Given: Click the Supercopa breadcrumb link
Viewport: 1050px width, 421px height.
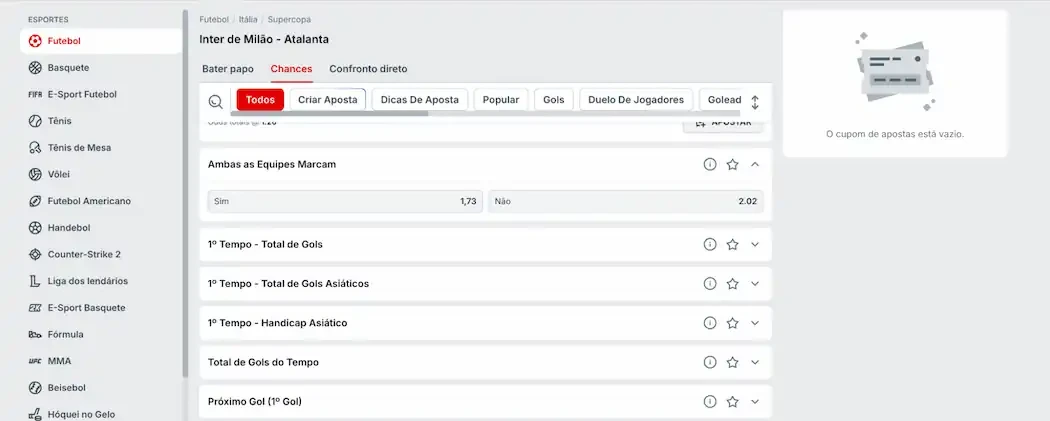Looking at the screenshot, I should [289, 19].
